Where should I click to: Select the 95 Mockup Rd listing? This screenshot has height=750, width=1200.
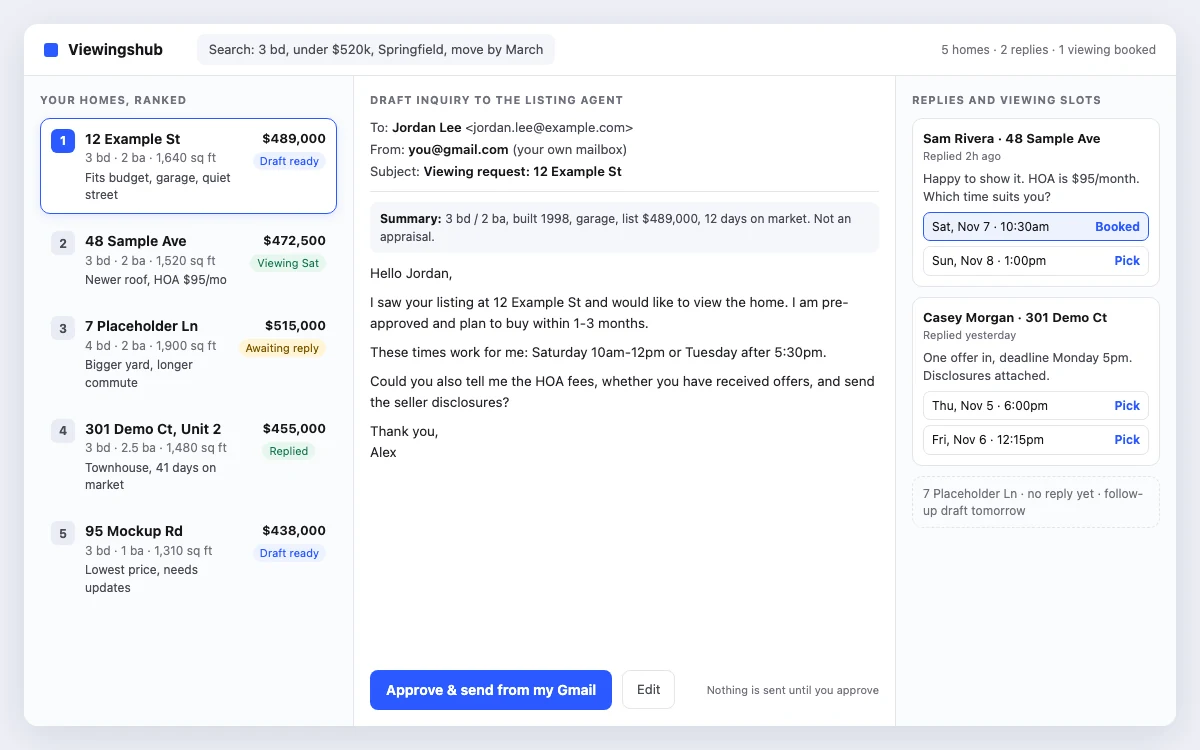(188, 559)
